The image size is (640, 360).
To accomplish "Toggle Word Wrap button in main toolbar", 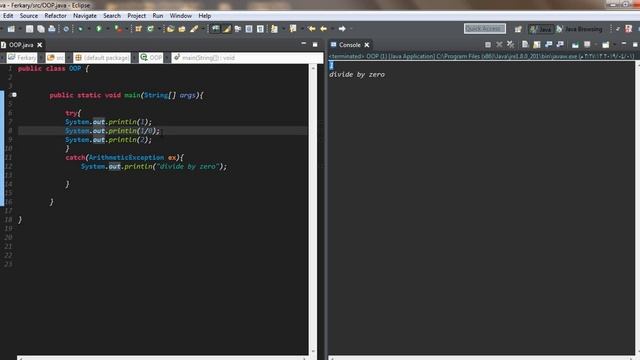I will 238,29.
